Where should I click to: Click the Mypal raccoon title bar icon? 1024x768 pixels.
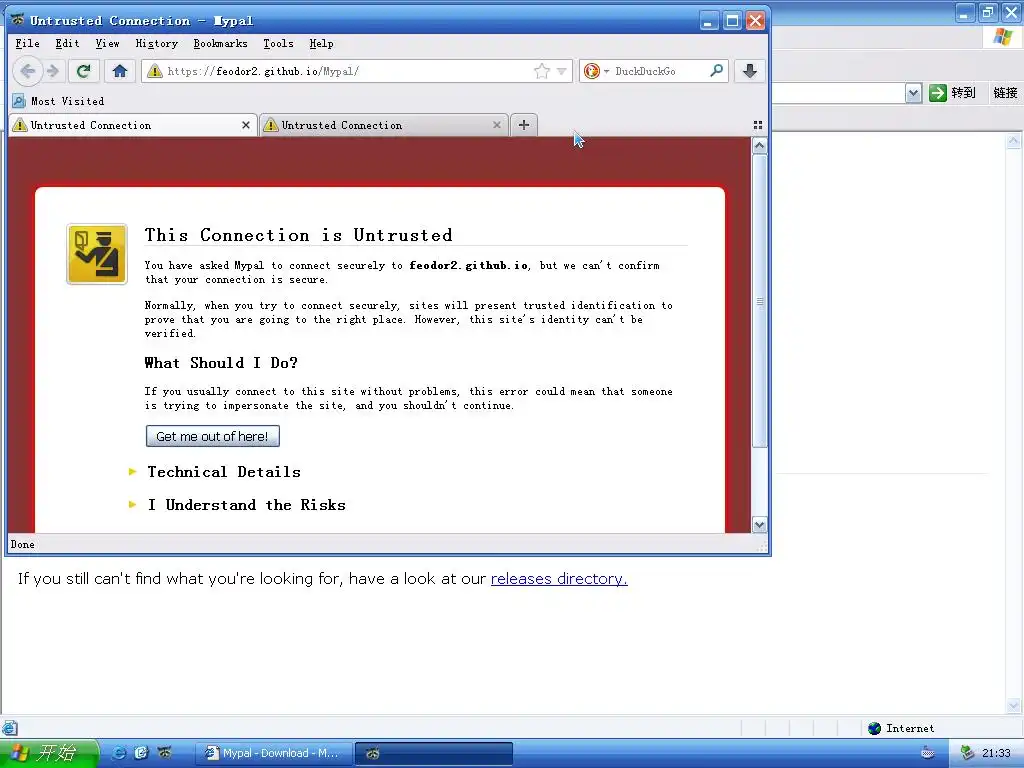pyautogui.click(x=18, y=20)
